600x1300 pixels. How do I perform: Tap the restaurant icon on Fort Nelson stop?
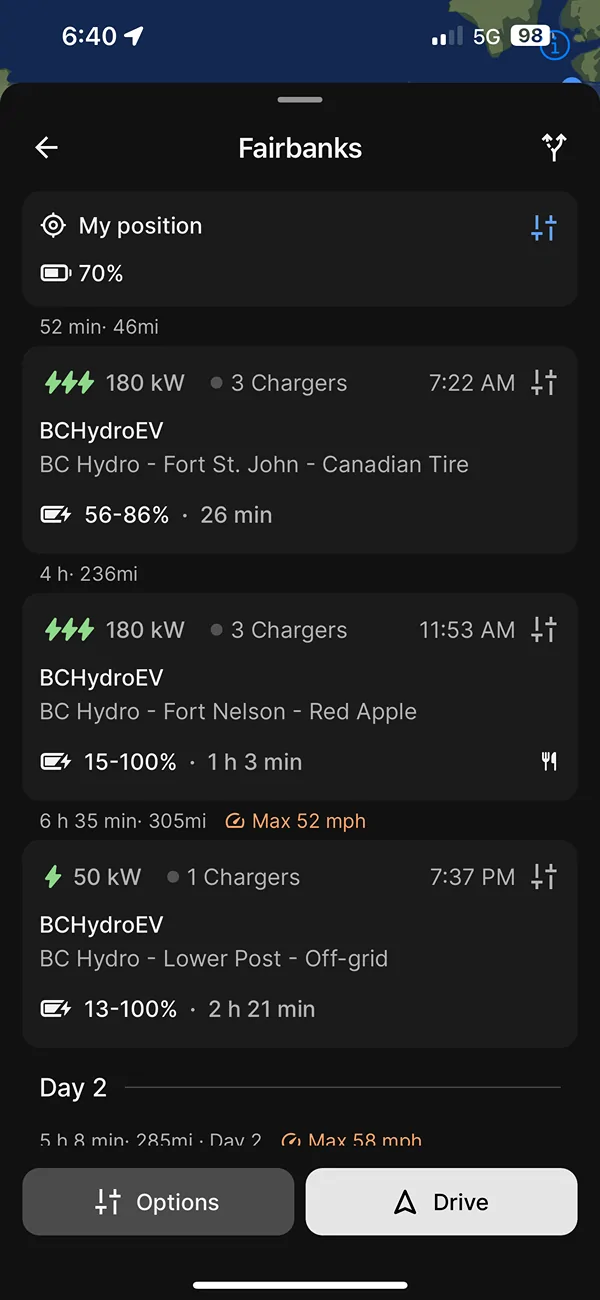548,762
